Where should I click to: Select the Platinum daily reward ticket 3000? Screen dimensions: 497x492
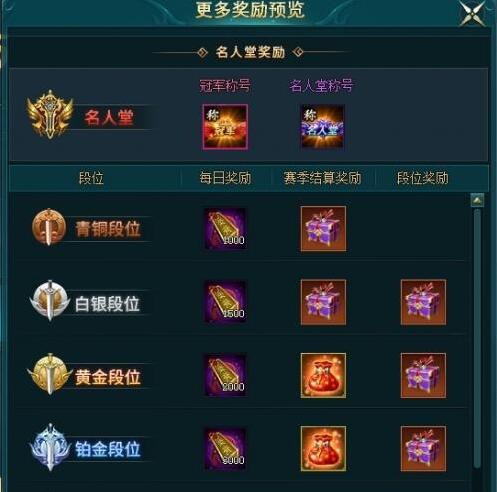point(225,449)
